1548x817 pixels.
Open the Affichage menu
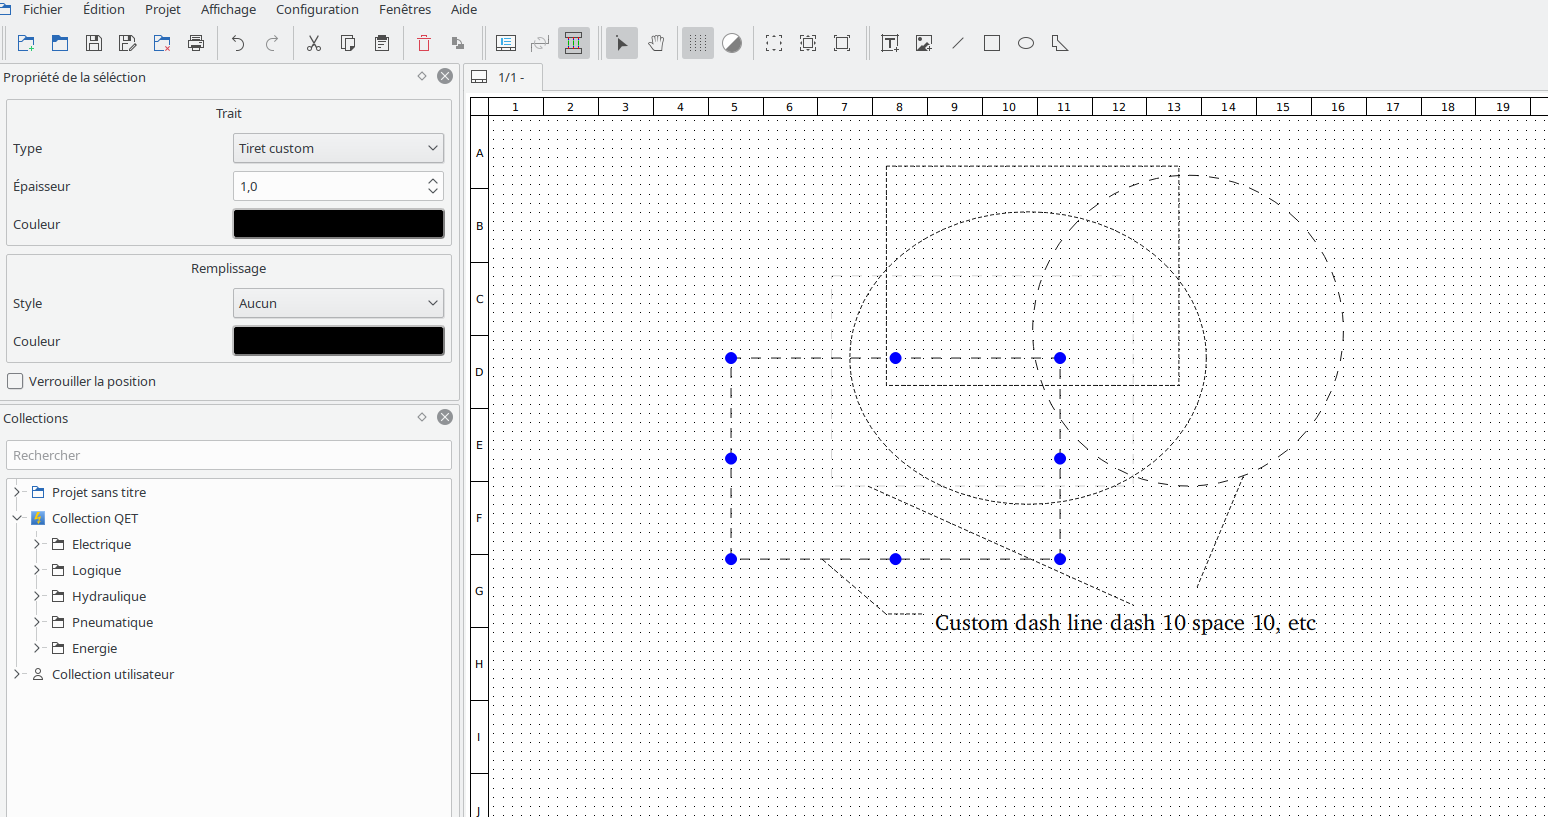[228, 9]
